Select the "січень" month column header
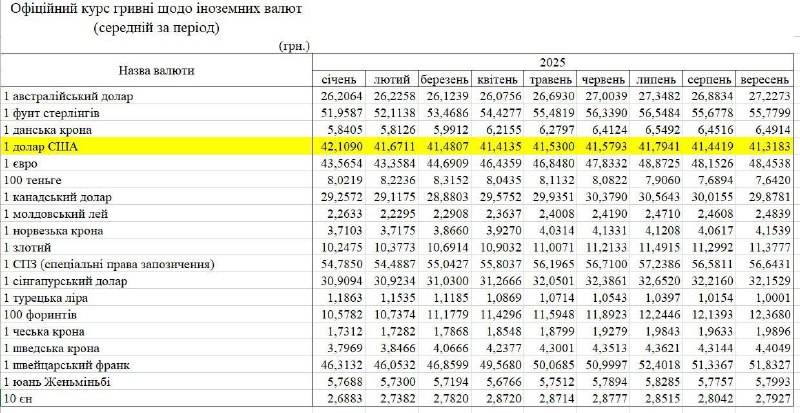Screen dimensions: 800x413 click(x=343, y=79)
